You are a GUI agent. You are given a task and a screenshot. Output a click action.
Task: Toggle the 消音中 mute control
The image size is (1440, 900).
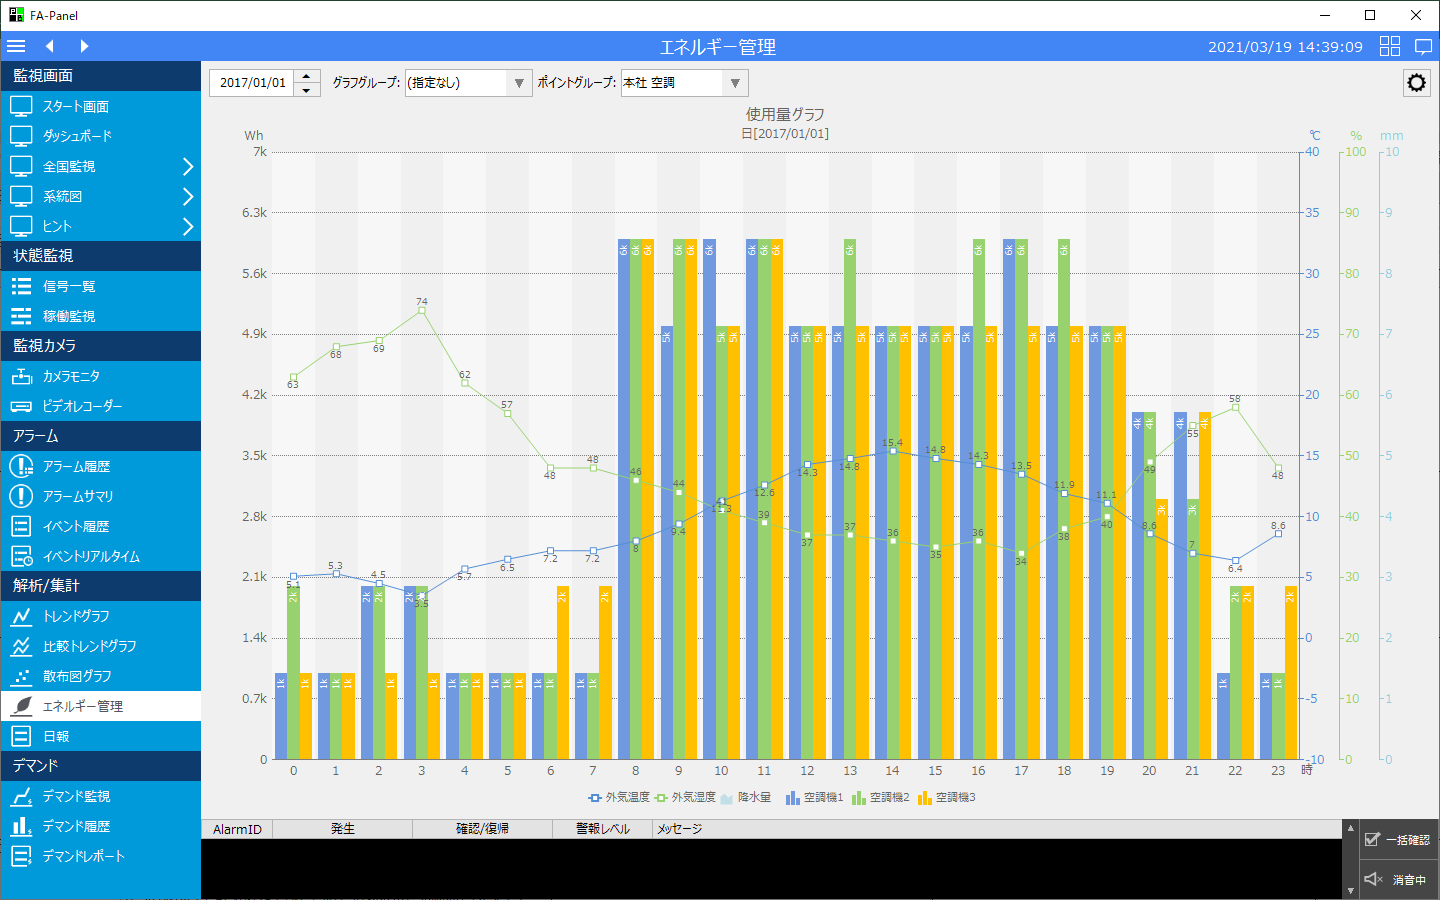click(x=1398, y=880)
